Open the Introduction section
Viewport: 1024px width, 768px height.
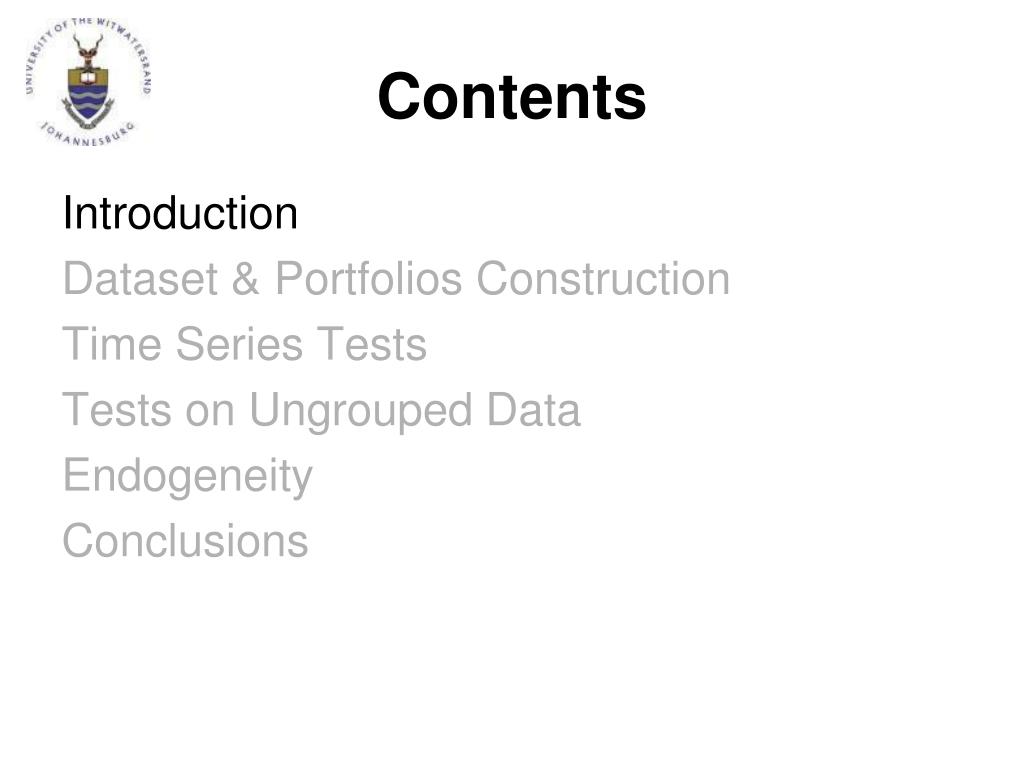[180, 213]
